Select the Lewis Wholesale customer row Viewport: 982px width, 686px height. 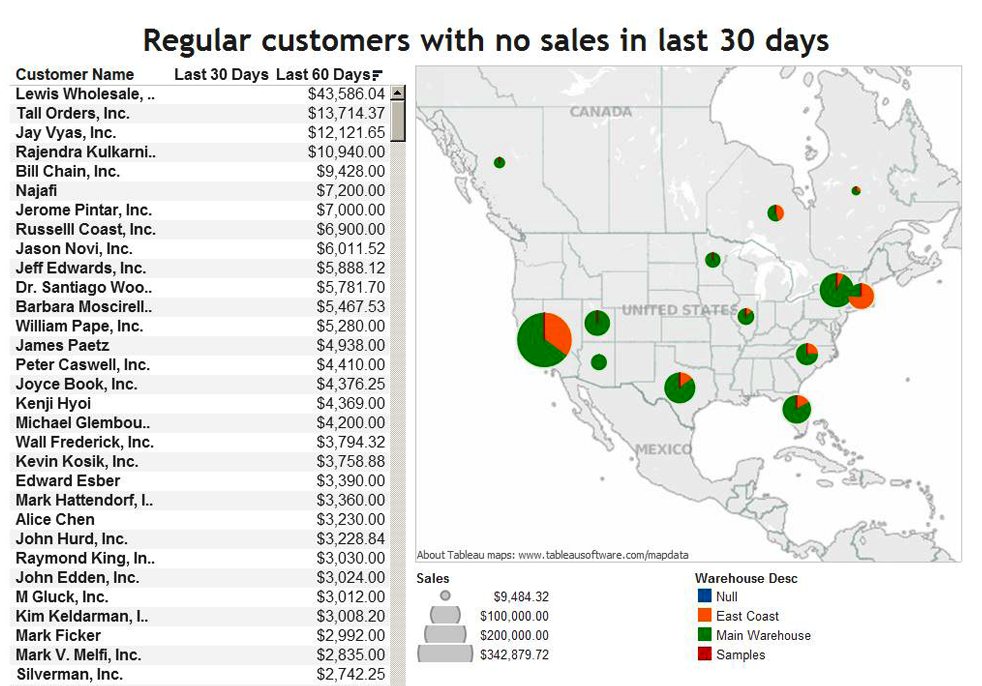tap(200, 94)
